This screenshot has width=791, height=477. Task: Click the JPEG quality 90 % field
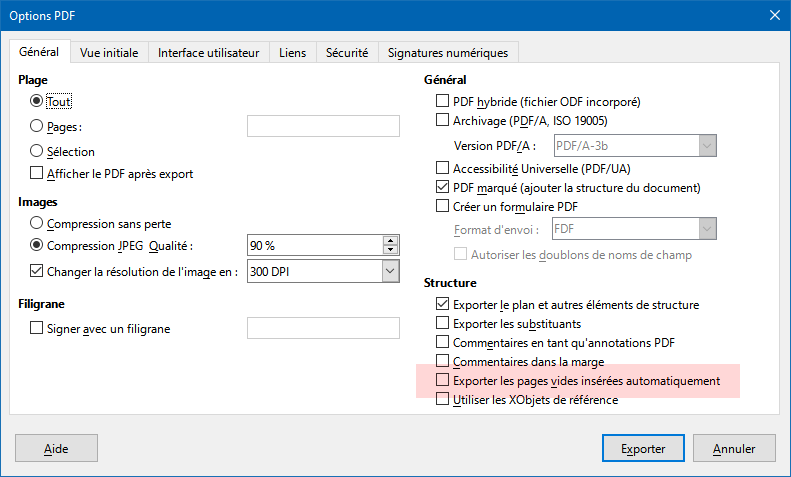click(315, 245)
